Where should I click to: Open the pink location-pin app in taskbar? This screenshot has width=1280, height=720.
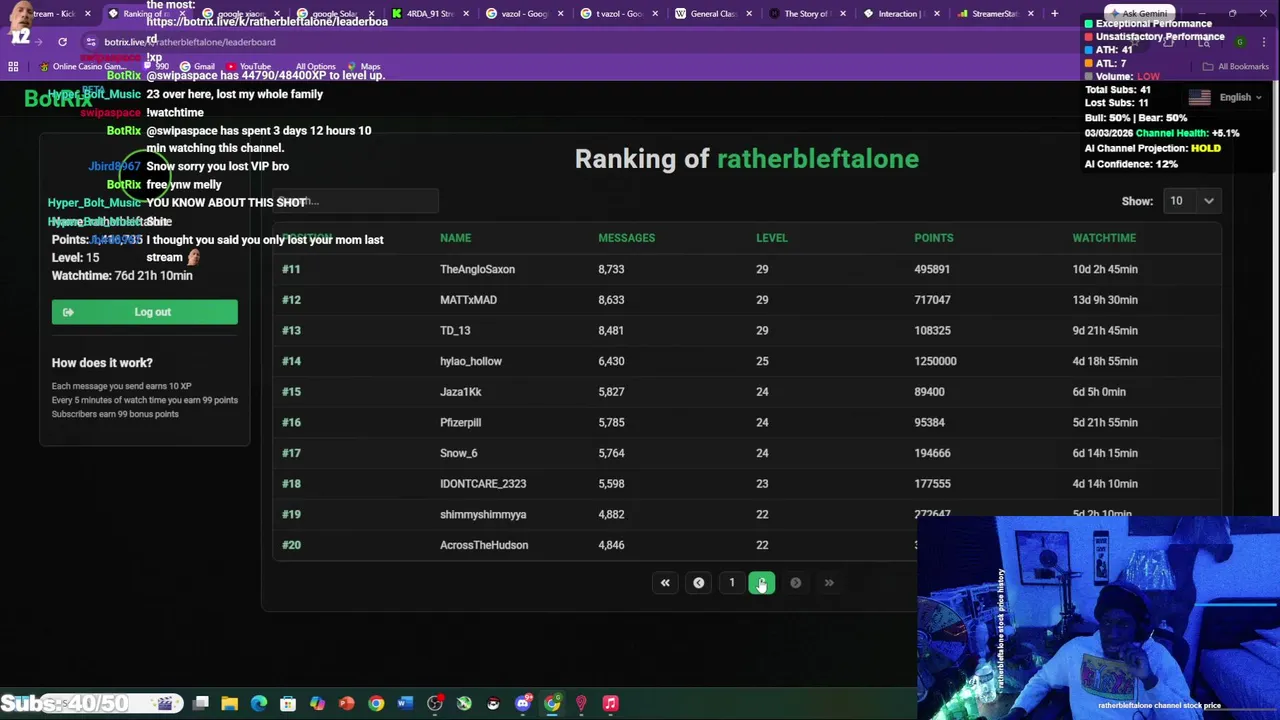pyautogui.click(x=581, y=704)
